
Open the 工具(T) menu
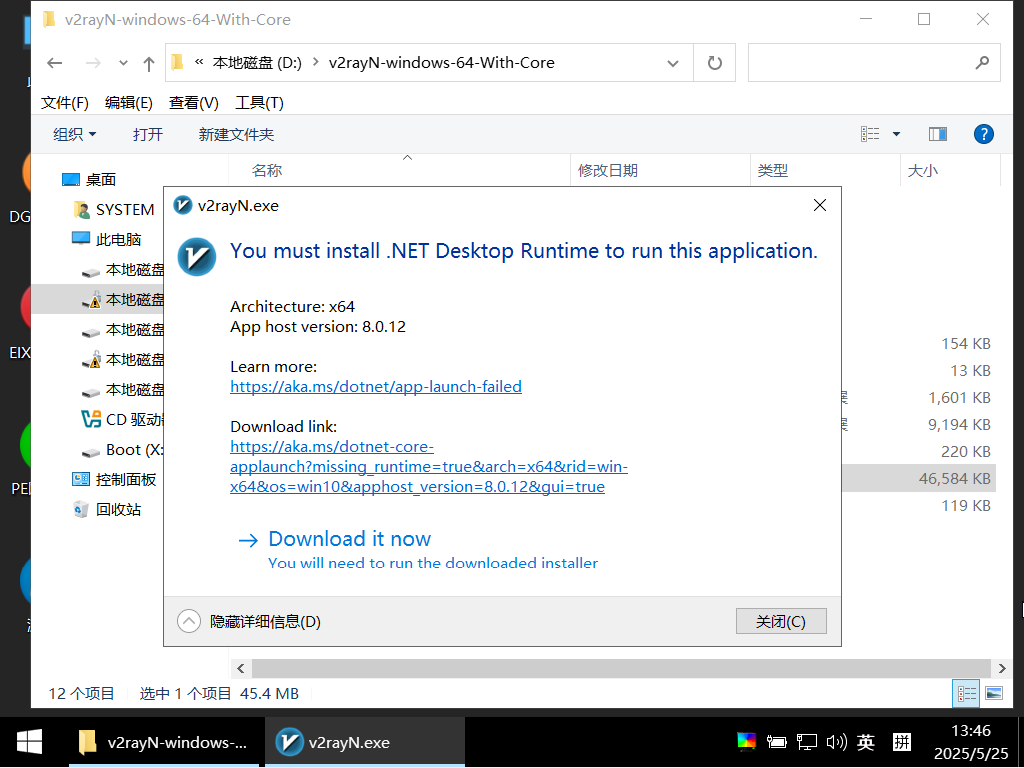coord(259,103)
